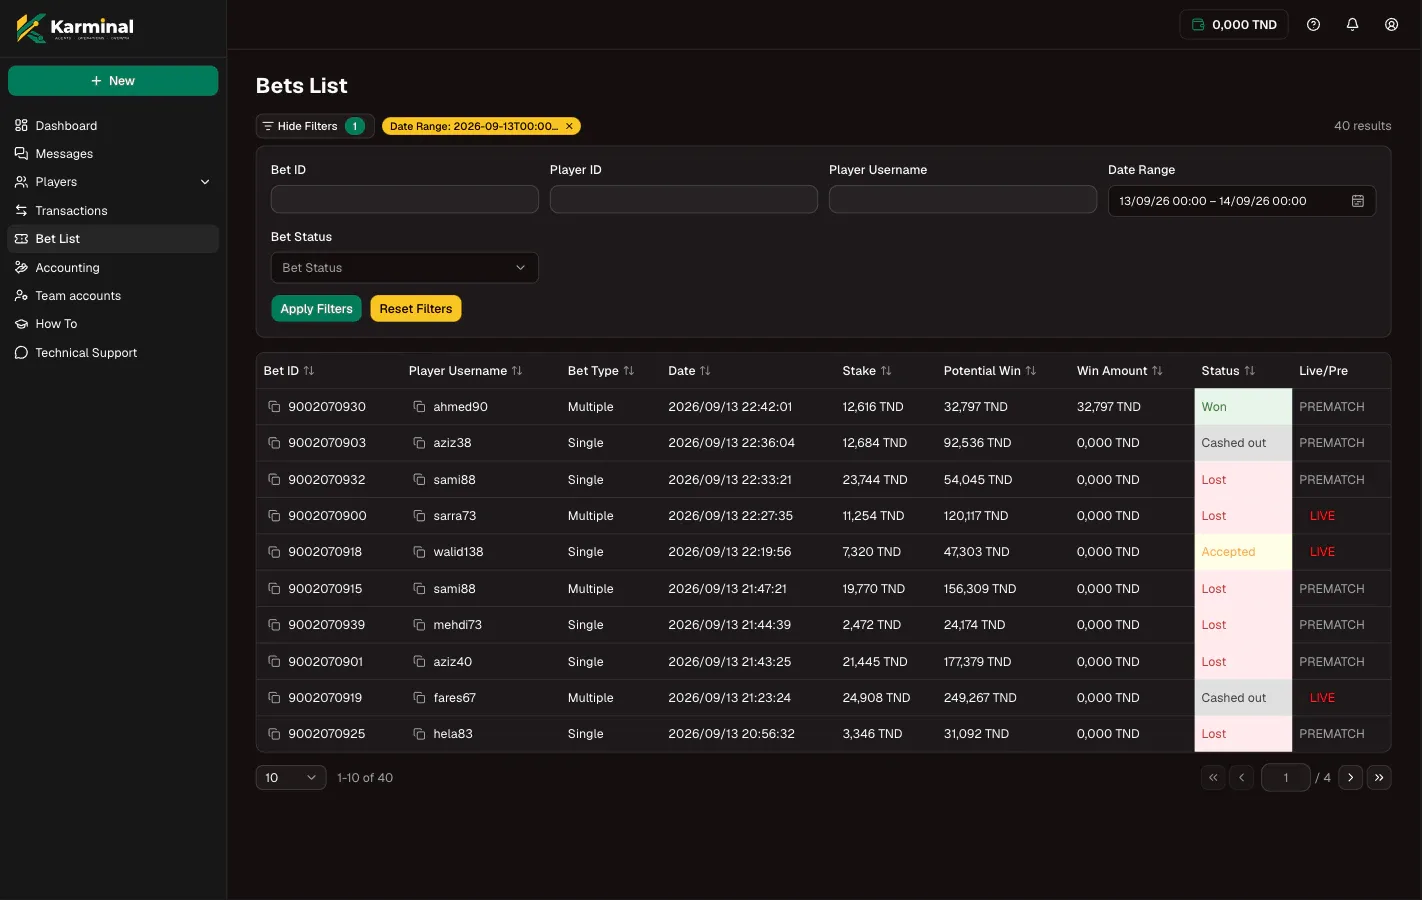Screen dimensions: 1422x900
Task: Click the page number input
Action: pos(1285,778)
